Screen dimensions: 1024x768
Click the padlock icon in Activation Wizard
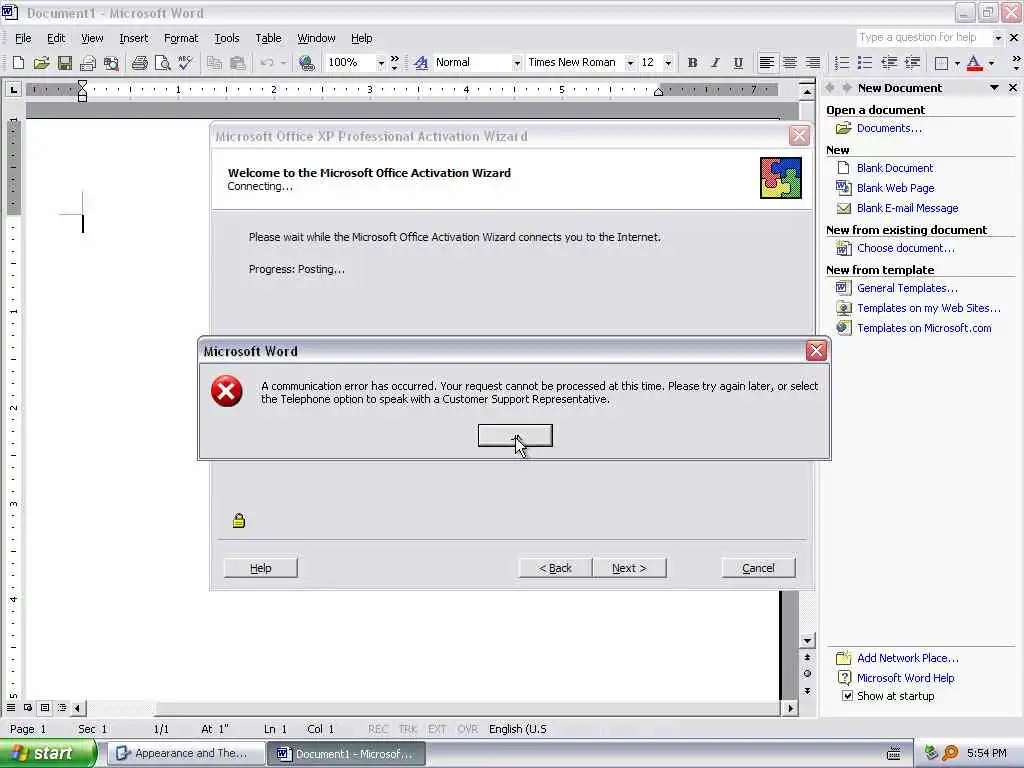239,520
